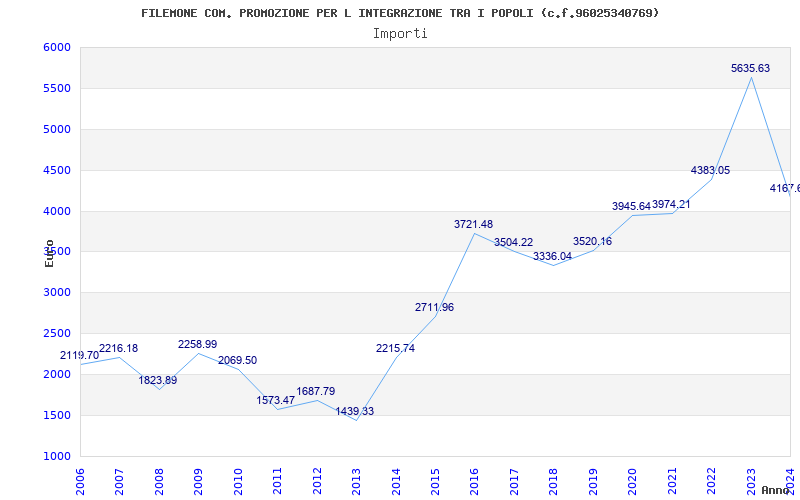This screenshot has height=500, width=800.
Task: Select the 2215.74 data label
Action: (x=395, y=348)
